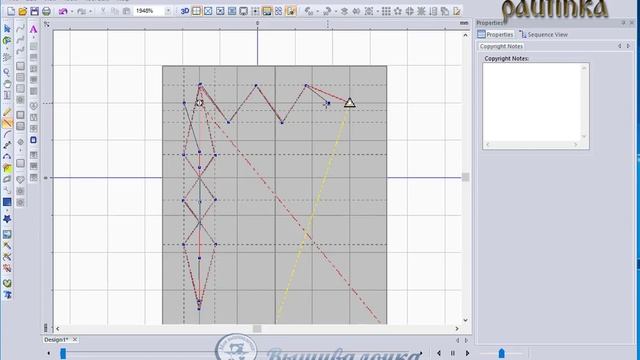The width and height of the screenshot is (640, 360).
Task: Click the horizontal scrollbar thumb below canvas
Action: click(x=257, y=329)
